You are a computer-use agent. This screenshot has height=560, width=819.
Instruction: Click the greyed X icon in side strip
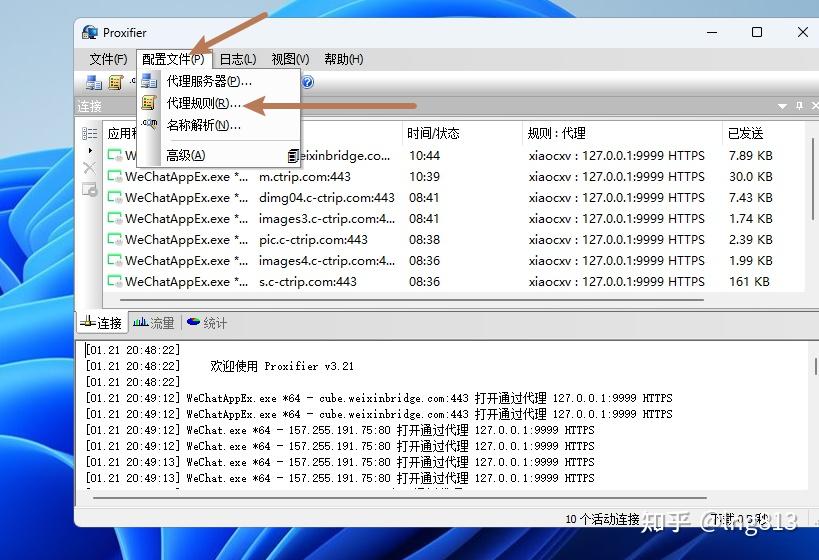(x=89, y=168)
